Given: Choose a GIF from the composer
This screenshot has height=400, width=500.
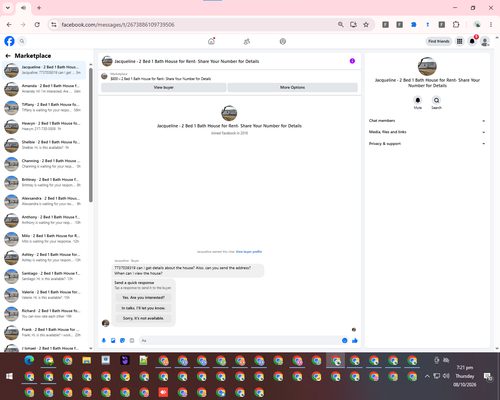Looking at the screenshot, I should pyautogui.click(x=132, y=340).
